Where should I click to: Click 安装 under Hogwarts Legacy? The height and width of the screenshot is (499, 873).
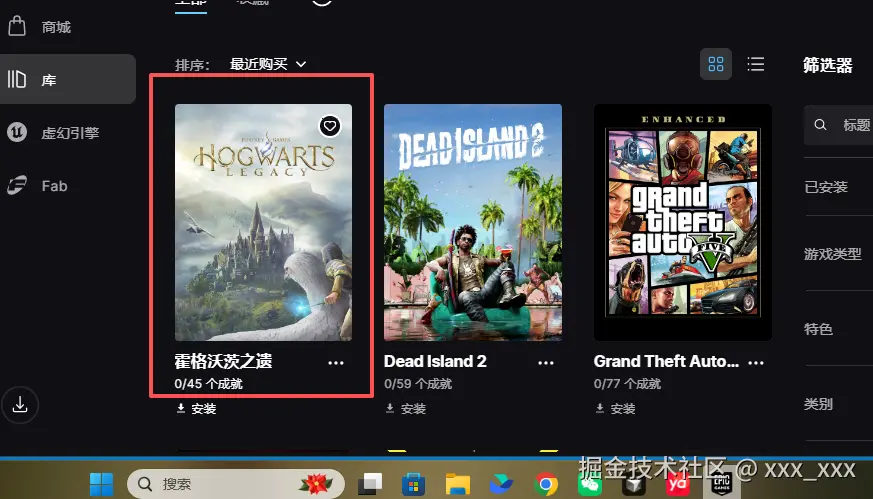pos(196,409)
